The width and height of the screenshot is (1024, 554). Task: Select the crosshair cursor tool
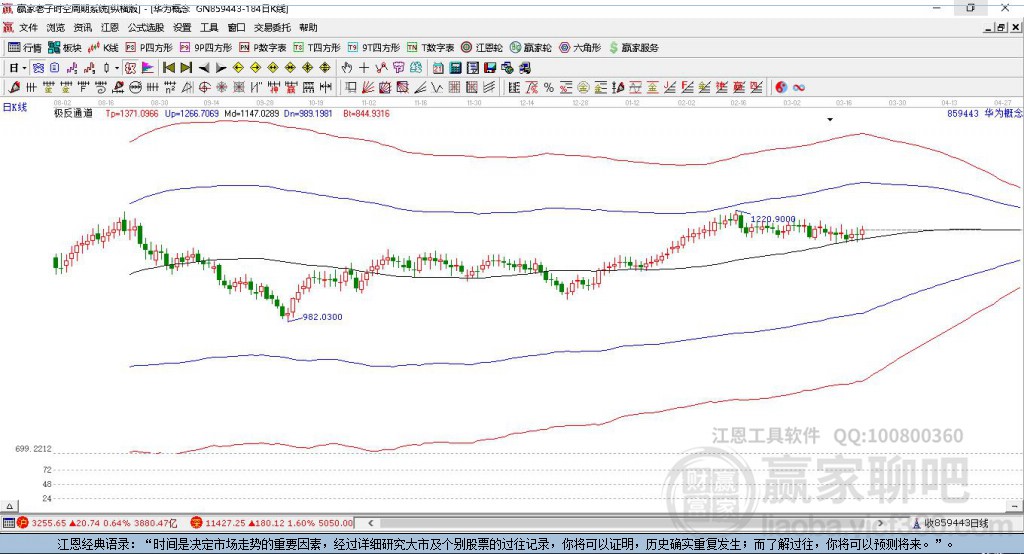click(364, 68)
